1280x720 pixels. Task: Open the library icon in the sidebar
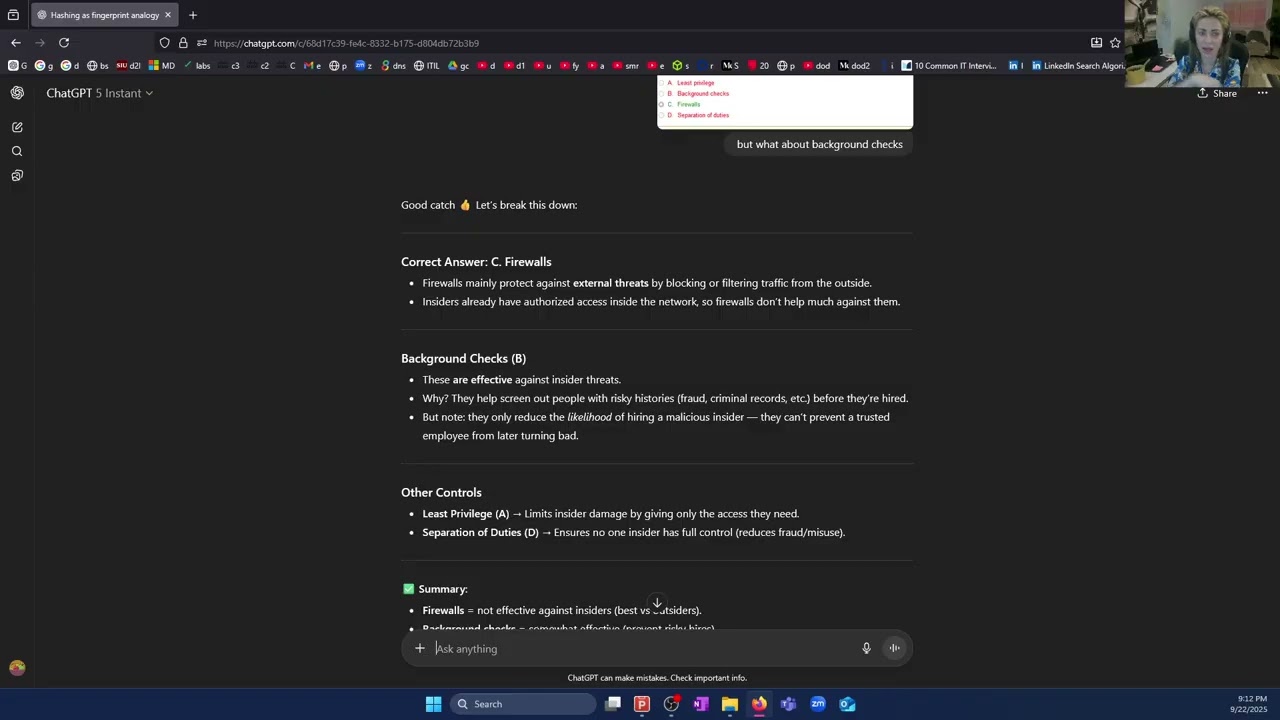[17, 175]
